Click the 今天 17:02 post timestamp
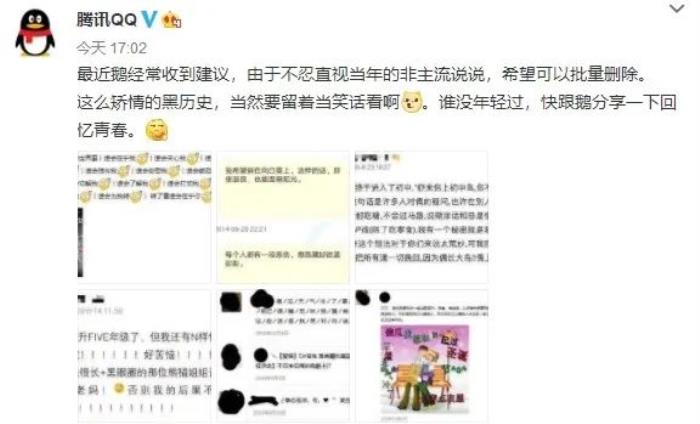 (x=111, y=48)
